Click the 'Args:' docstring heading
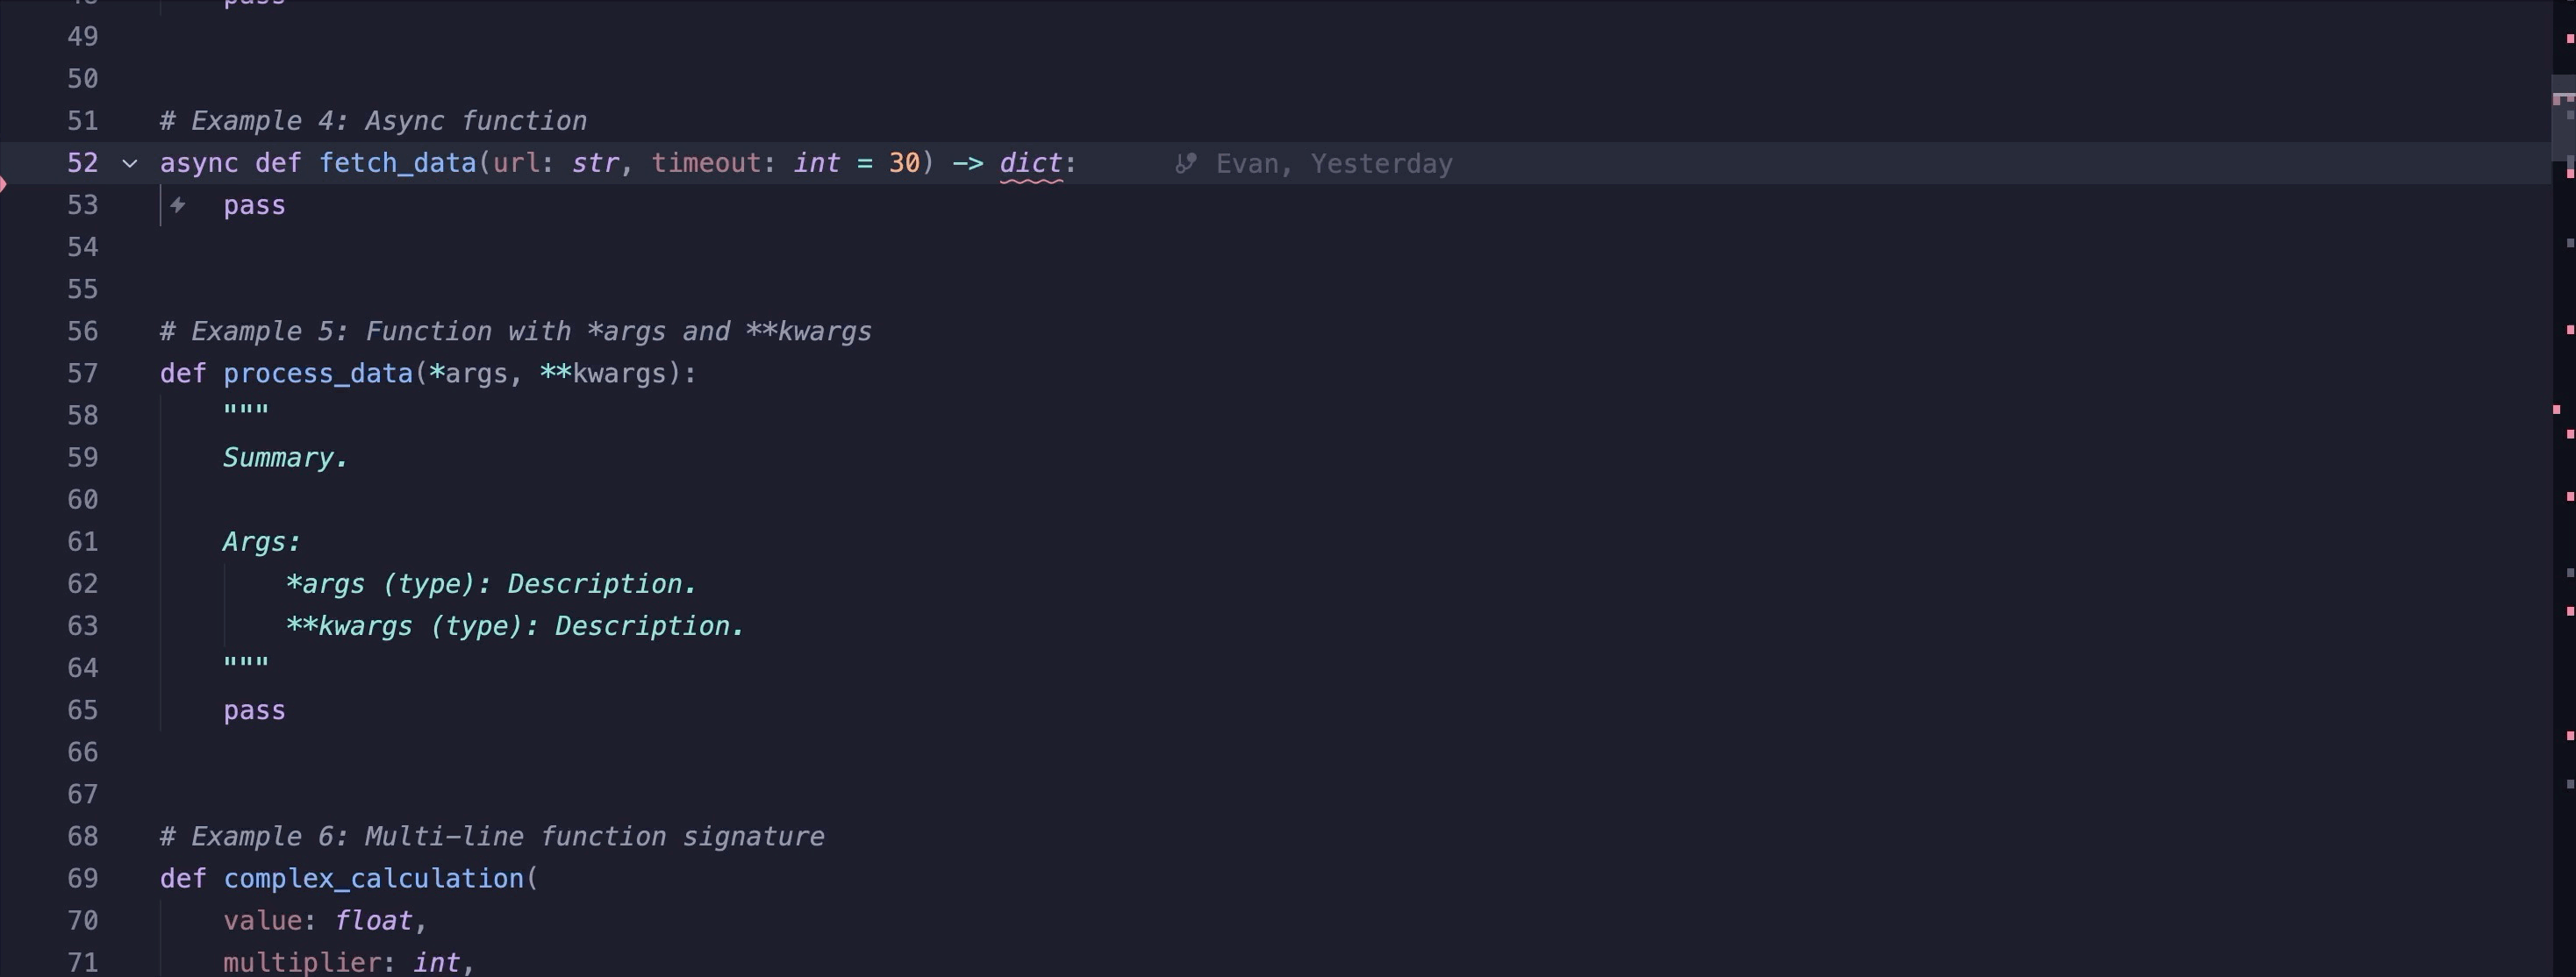2576x977 pixels. pyautogui.click(x=261, y=542)
